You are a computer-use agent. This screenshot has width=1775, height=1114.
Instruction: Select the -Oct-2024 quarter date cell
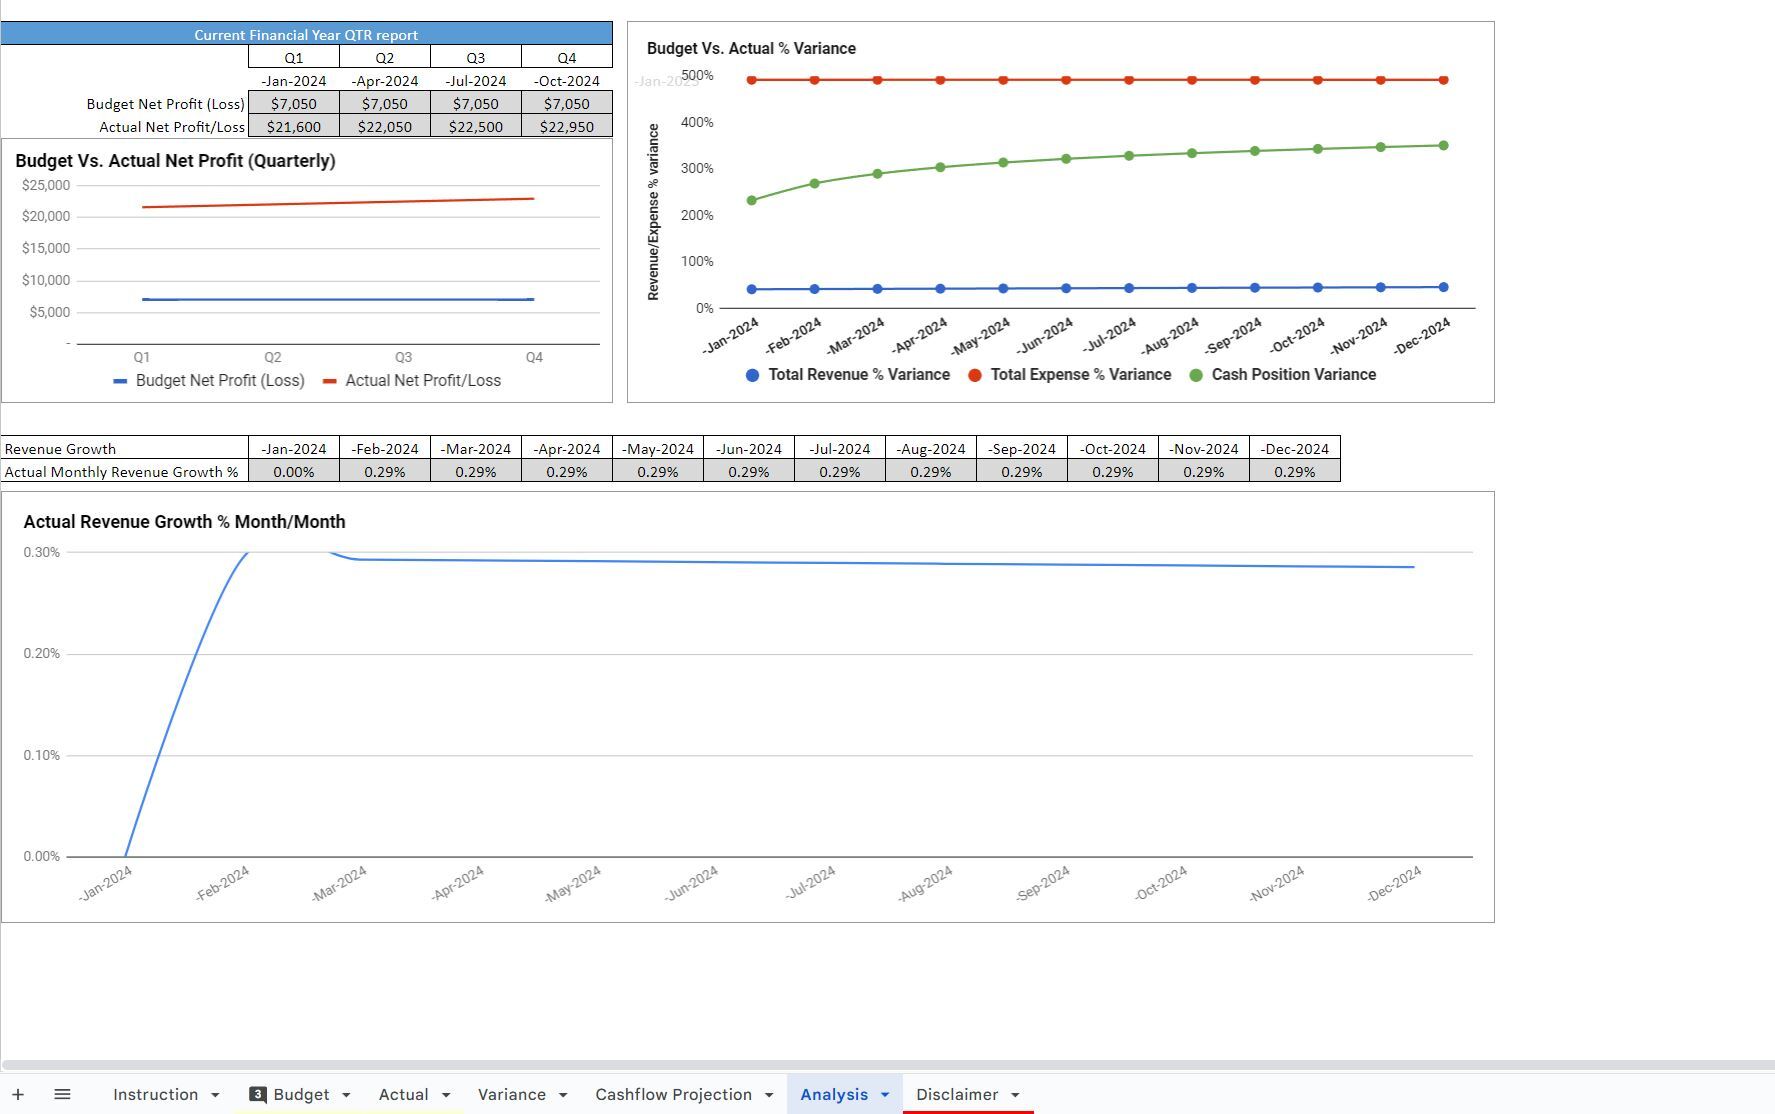click(567, 80)
